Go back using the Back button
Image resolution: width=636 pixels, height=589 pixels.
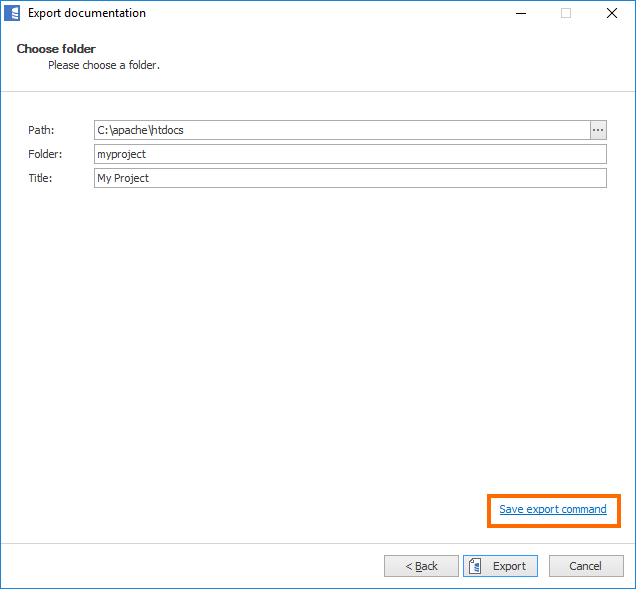pos(421,566)
